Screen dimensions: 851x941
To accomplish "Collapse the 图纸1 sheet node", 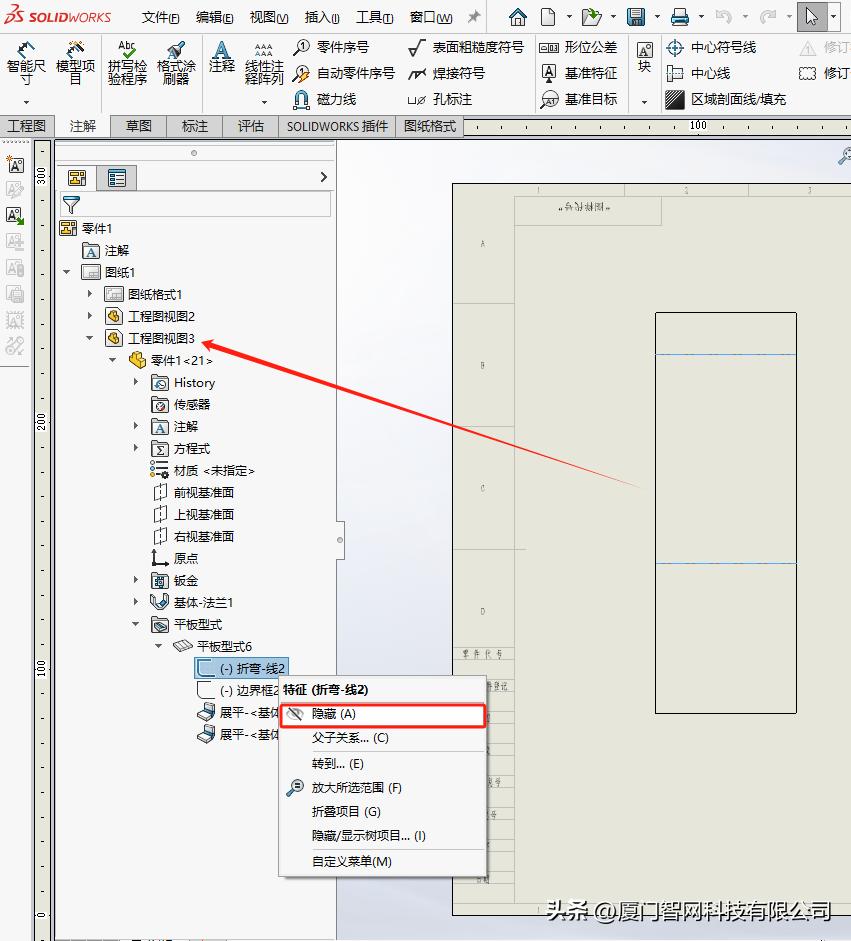I will (x=67, y=272).
